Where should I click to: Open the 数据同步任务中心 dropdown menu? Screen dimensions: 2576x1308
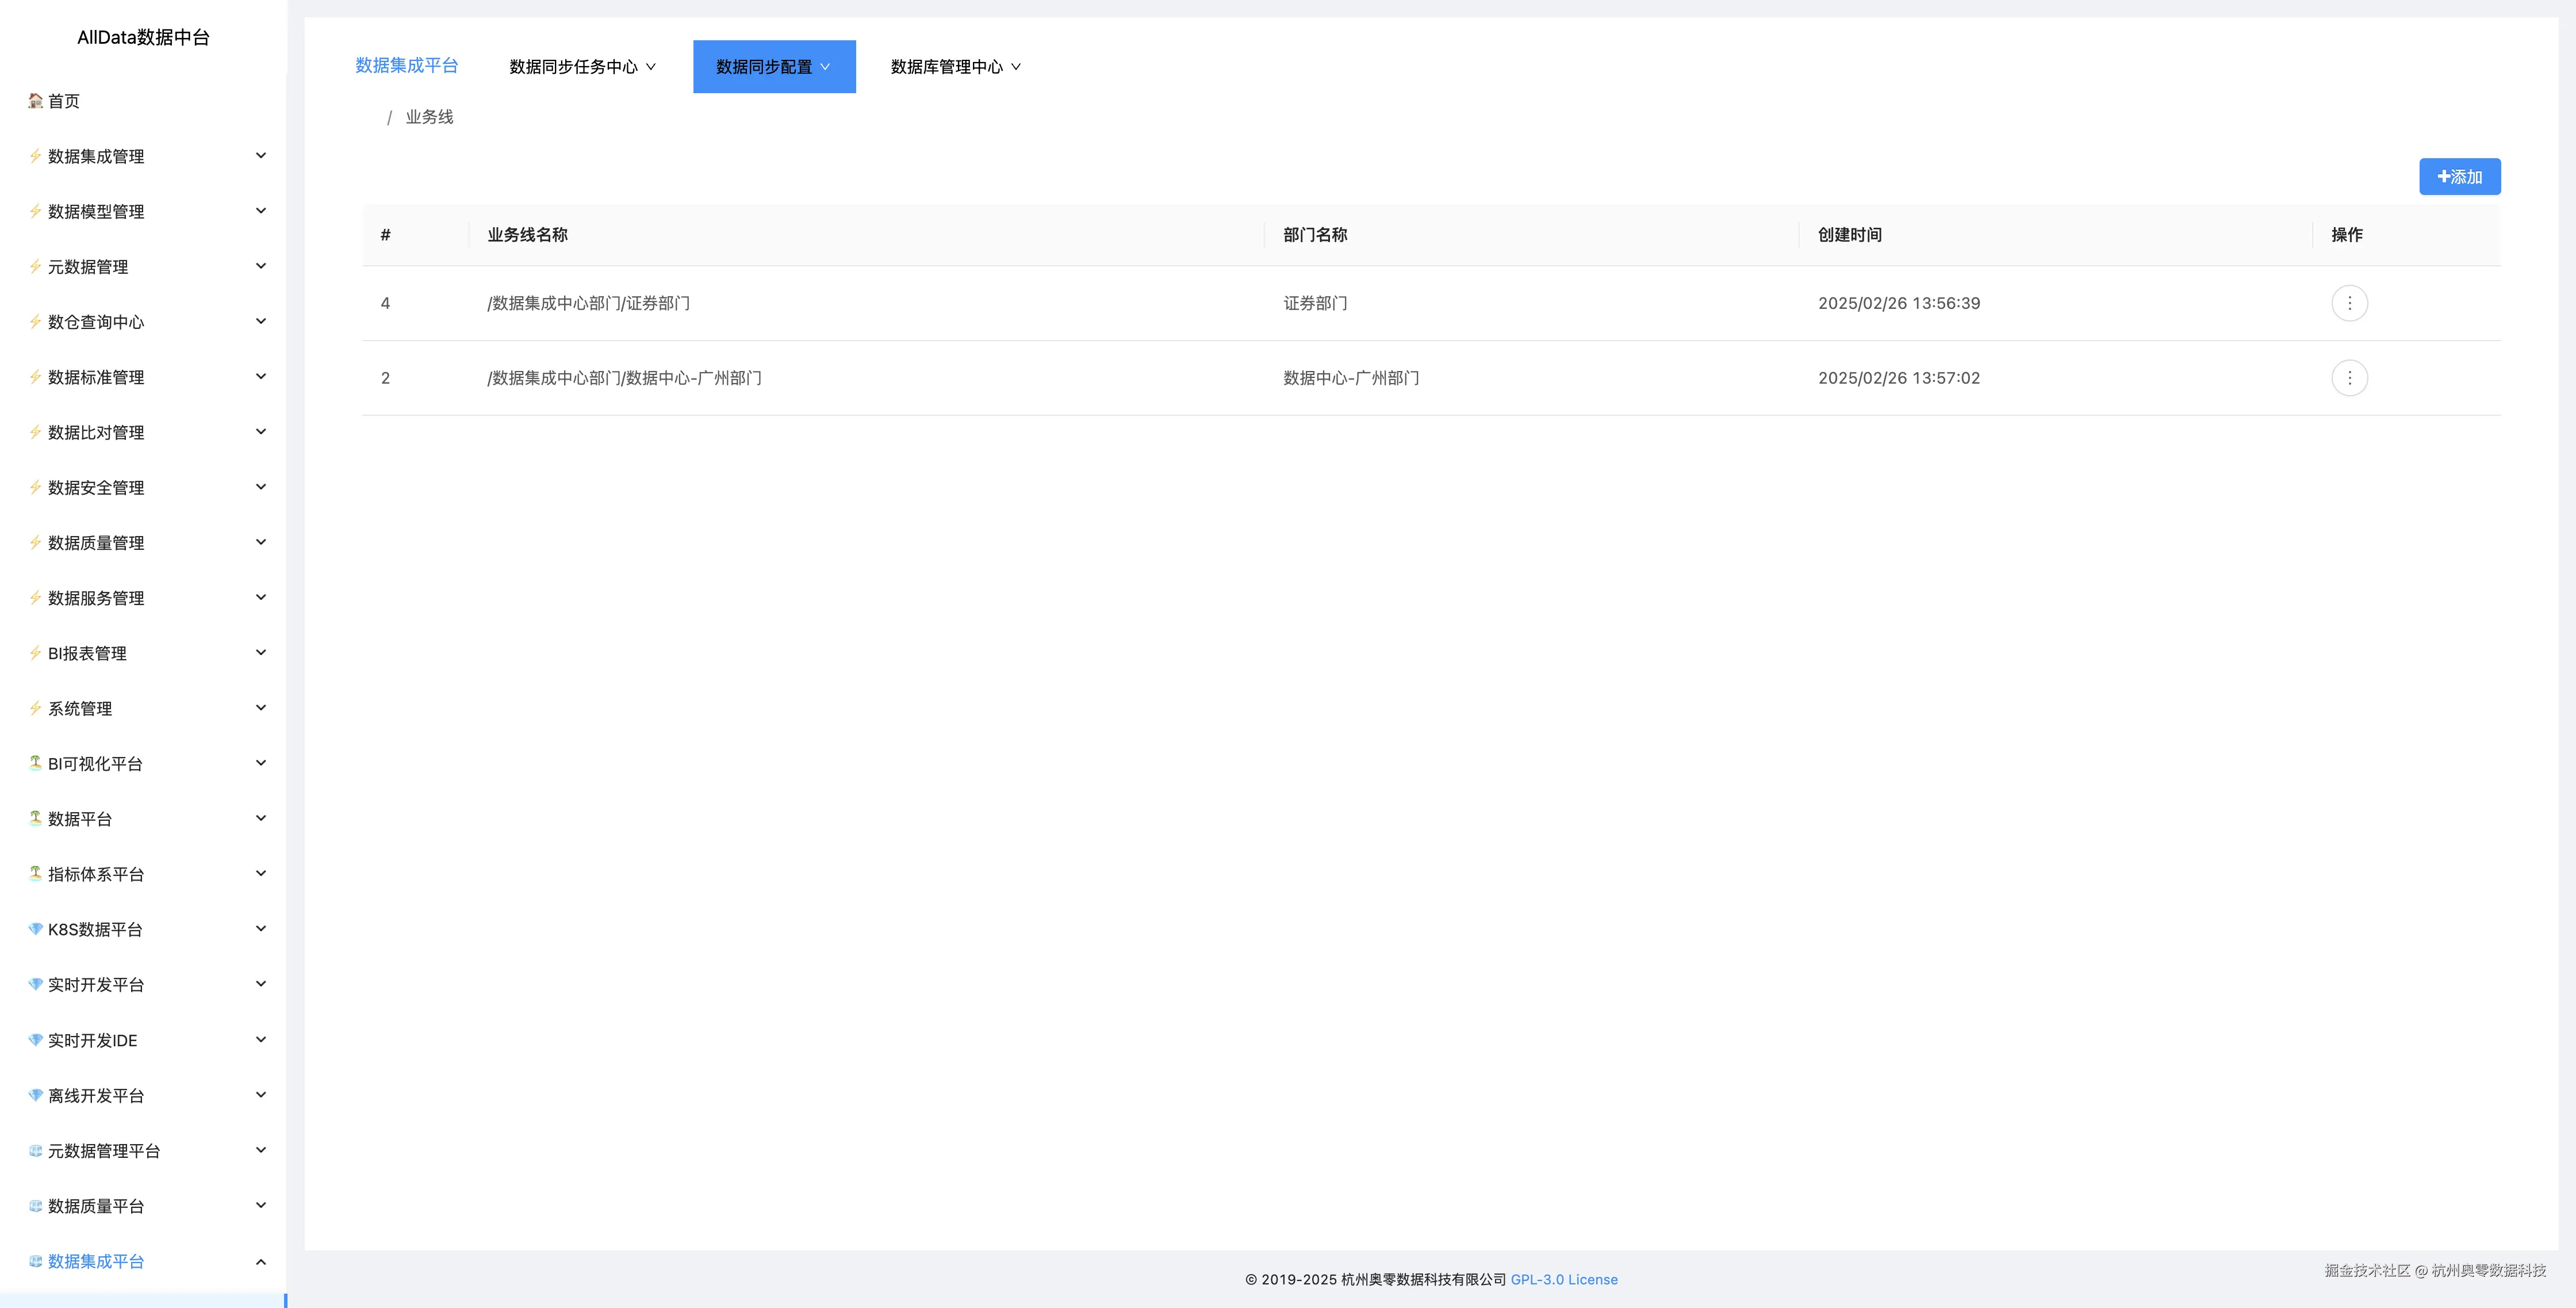pyautogui.click(x=582, y=67)
